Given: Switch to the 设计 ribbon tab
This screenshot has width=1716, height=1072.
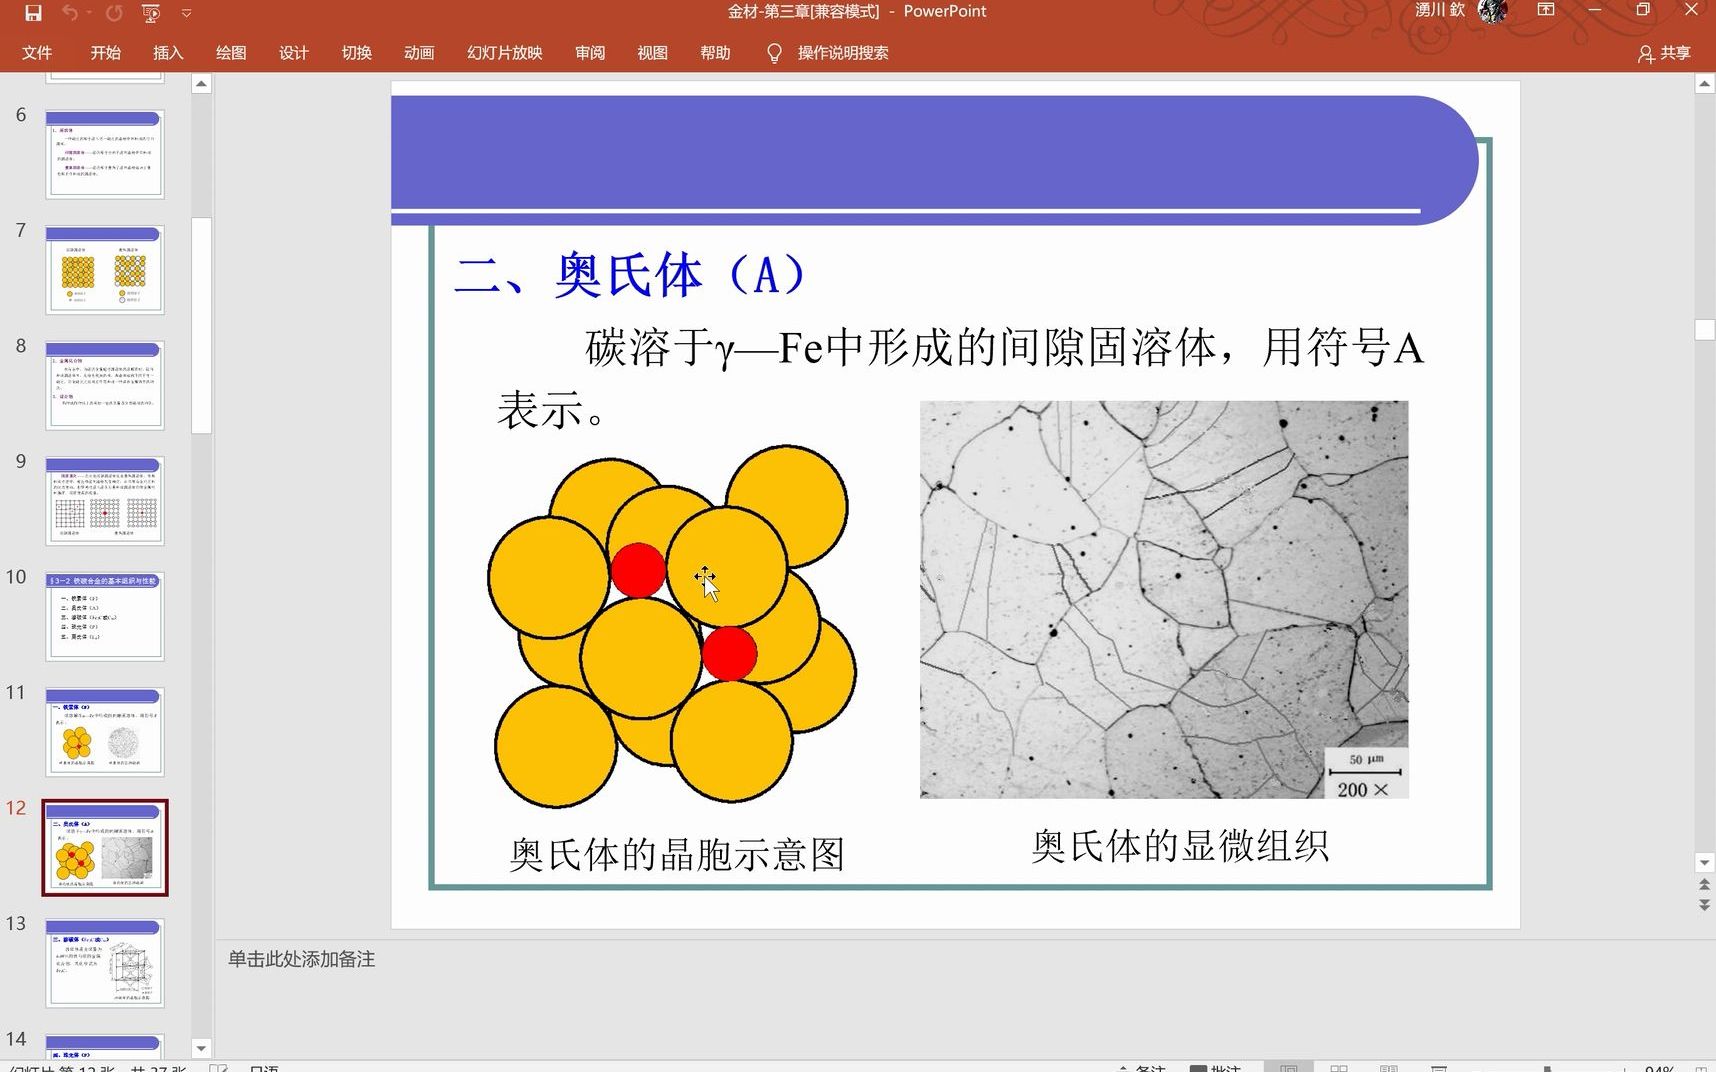Looking at the screenshot, I should 294,53.
